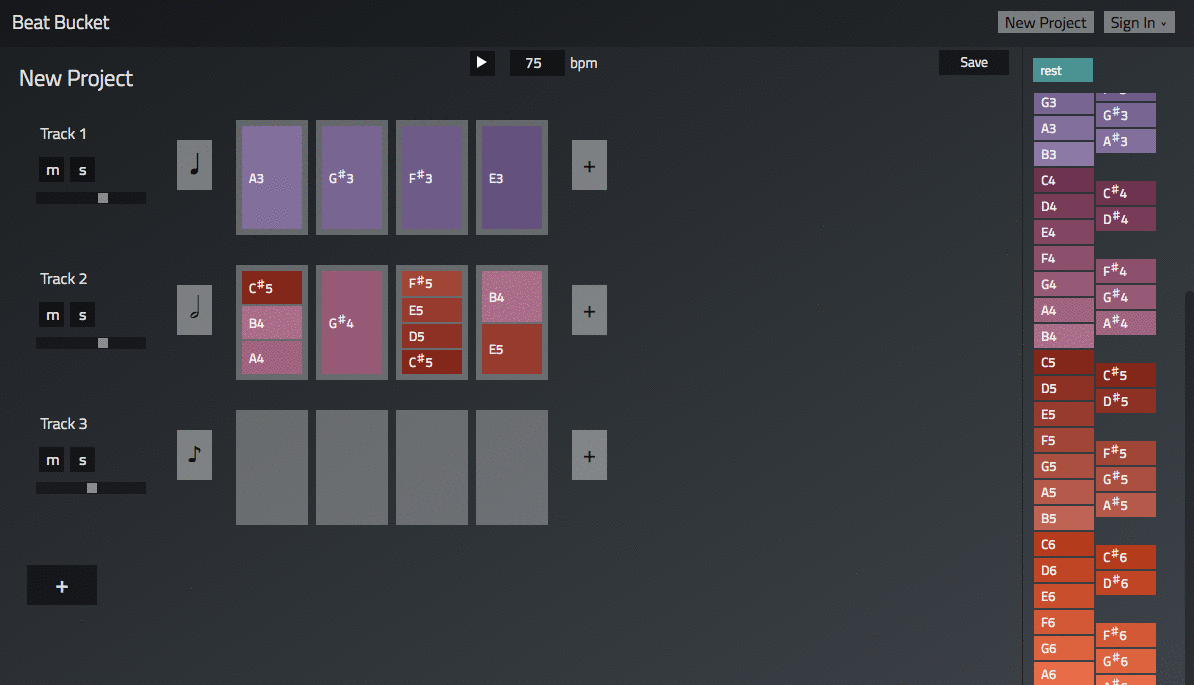
Task: Pick E6 from the note palette
Action: click(1064, 596)
